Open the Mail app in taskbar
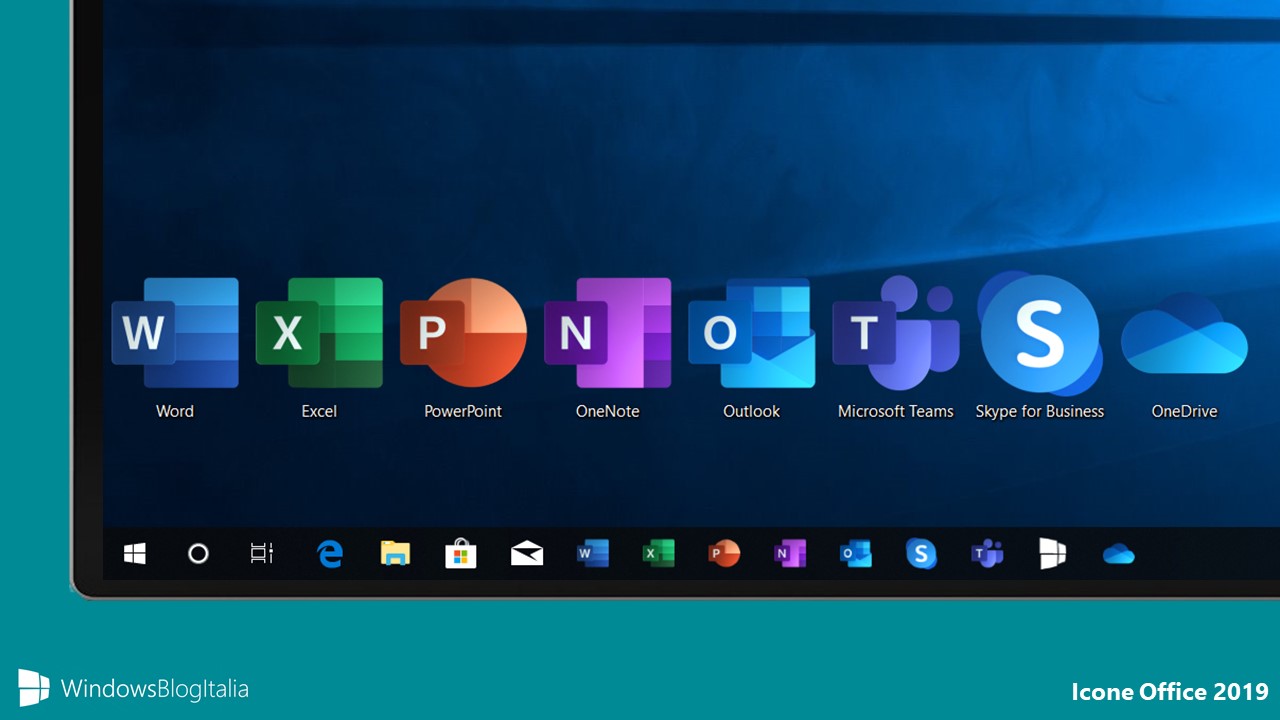This screenshot has width=1280, height=720. click(x=527, y=553)
